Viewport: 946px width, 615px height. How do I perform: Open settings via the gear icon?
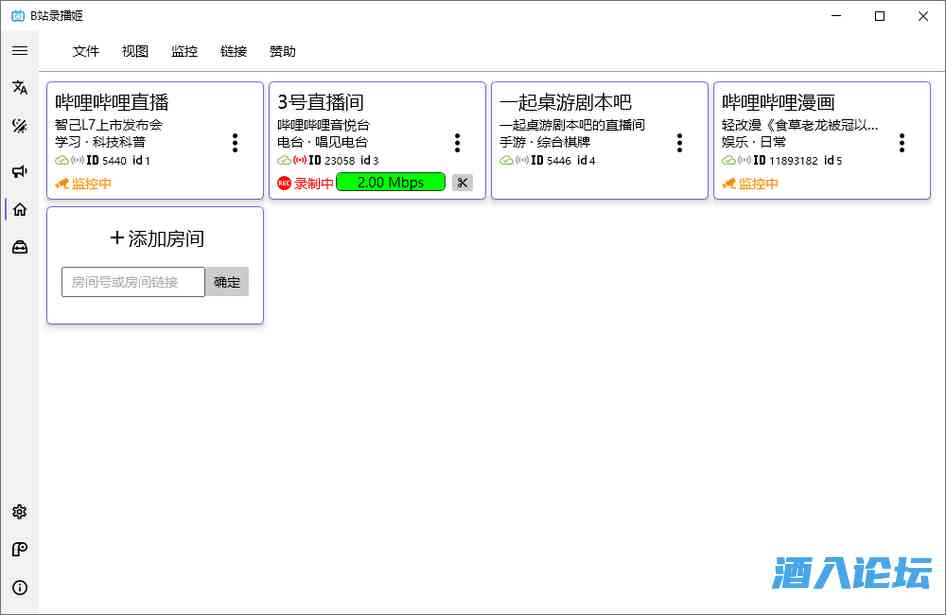[x=19, y=512]
